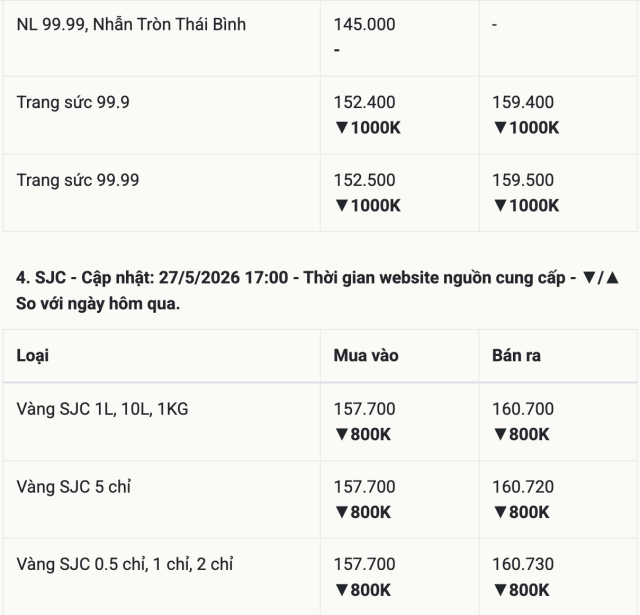Click the 145.000 buy price cell
The height and width of the screenshot is (615, 640).
point(364,24)
